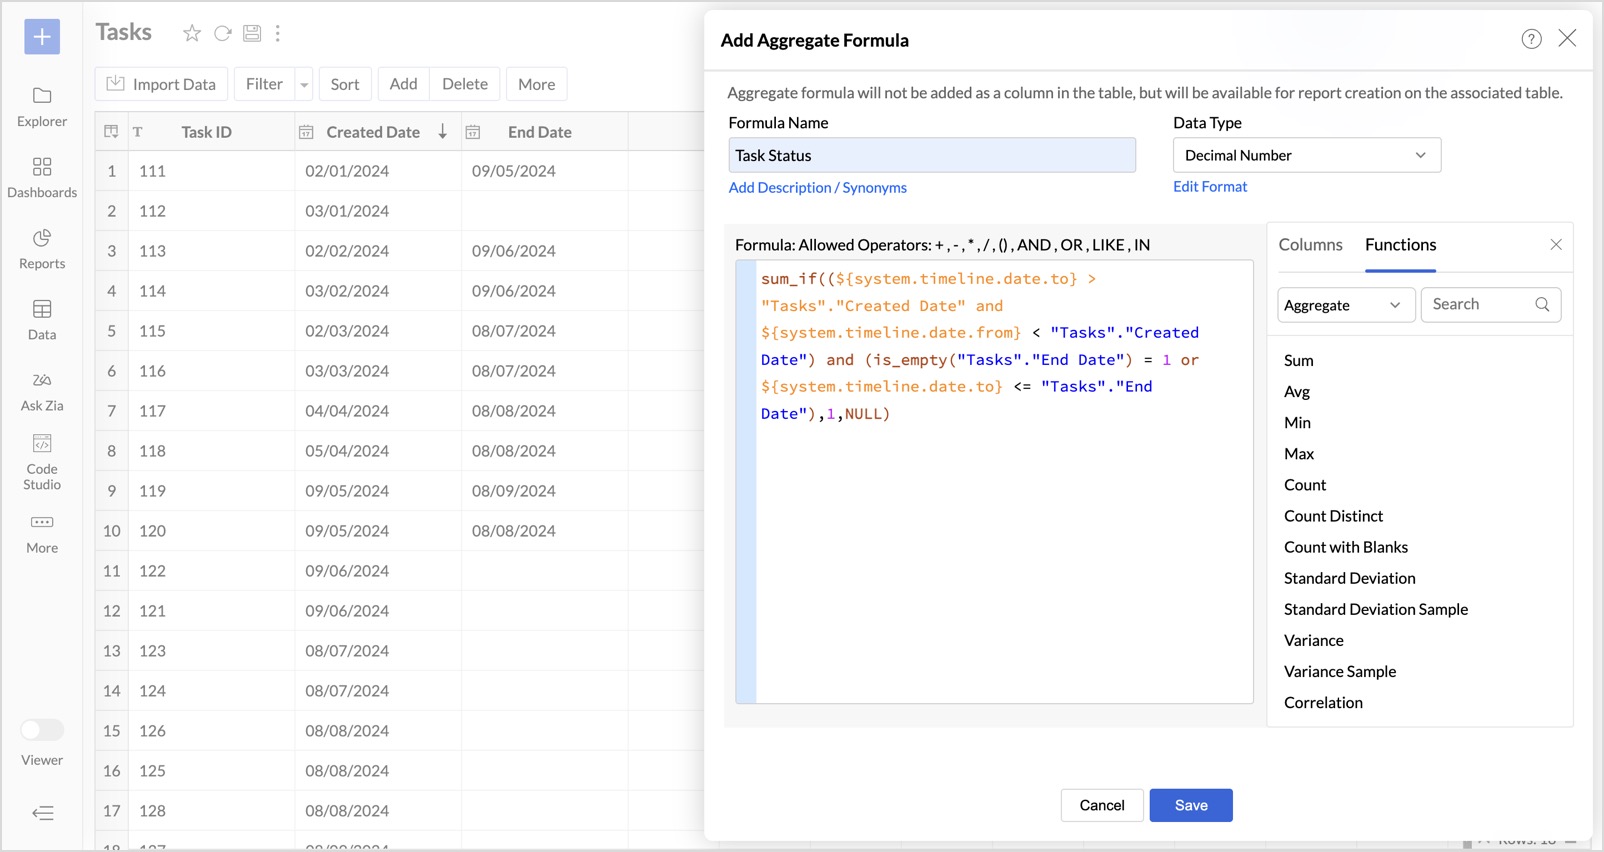
Task: Click the Filter button
Action: click(264, 85)
